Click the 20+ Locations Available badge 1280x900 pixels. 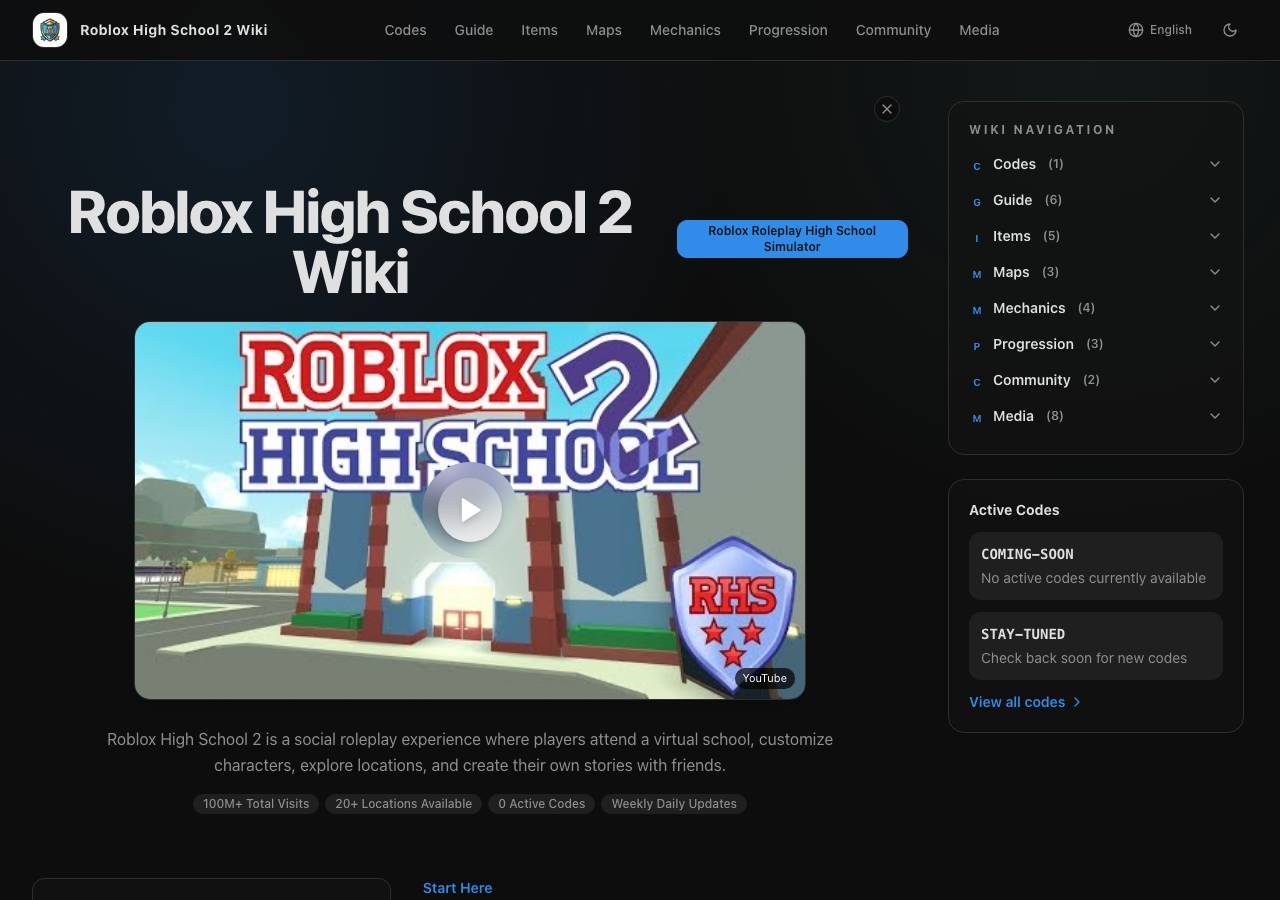[x=403, y=804]
